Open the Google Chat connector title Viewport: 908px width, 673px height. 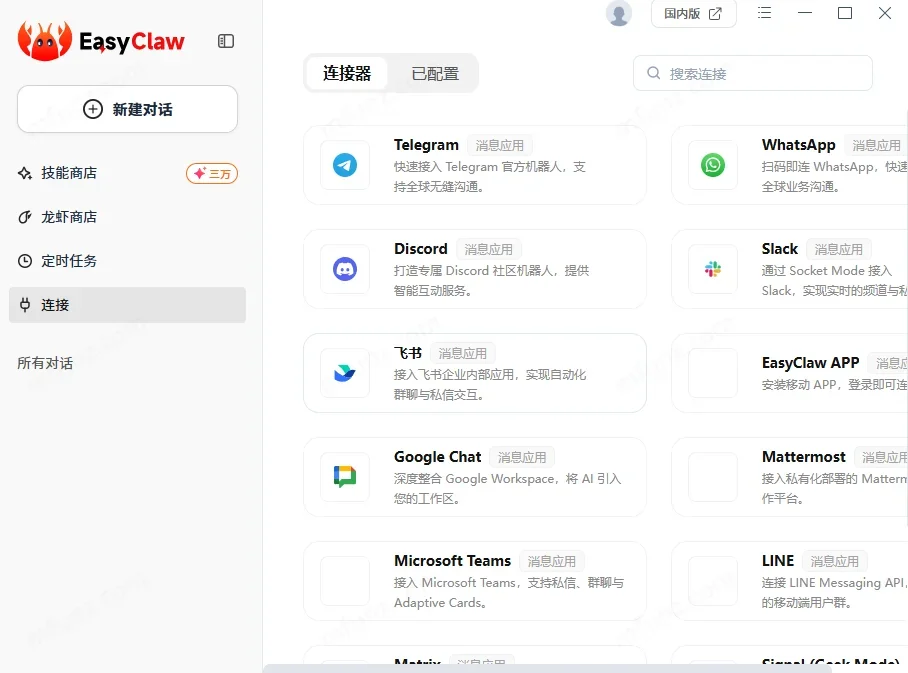[x=437, y=457]
